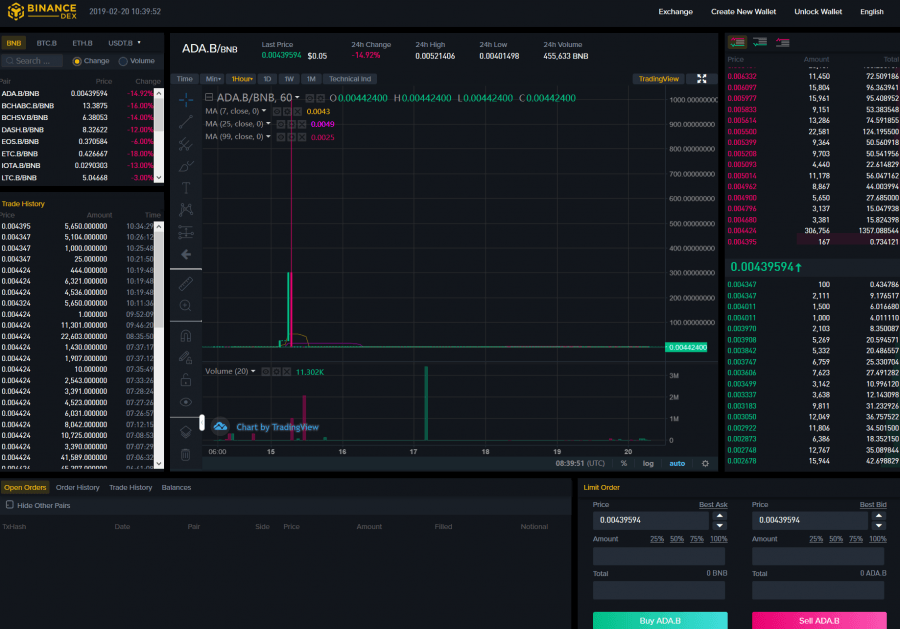Viewport: 900px width, 629px height.
Task: Remove the Volume (20) indicator
Action: click(x=286, y=372)
